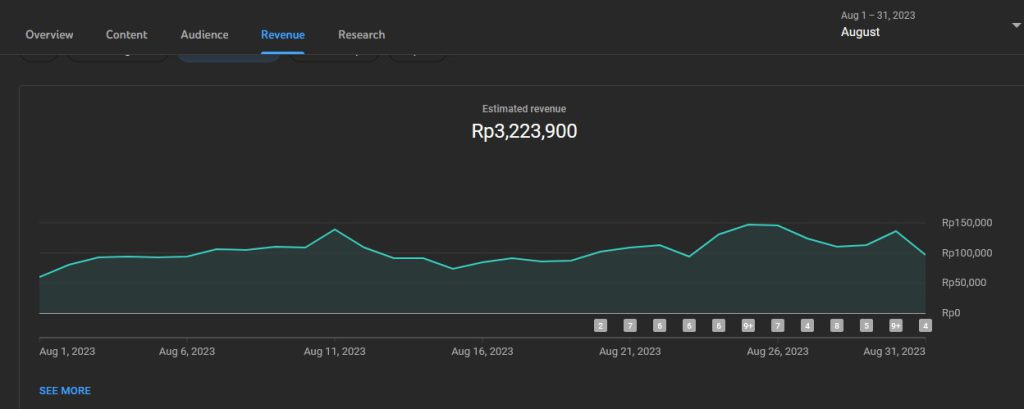The width and height of the screenshot is (1024, 409).
Task: Open the last "9+" marker near Aug 31
Action: tap(896, 325)
